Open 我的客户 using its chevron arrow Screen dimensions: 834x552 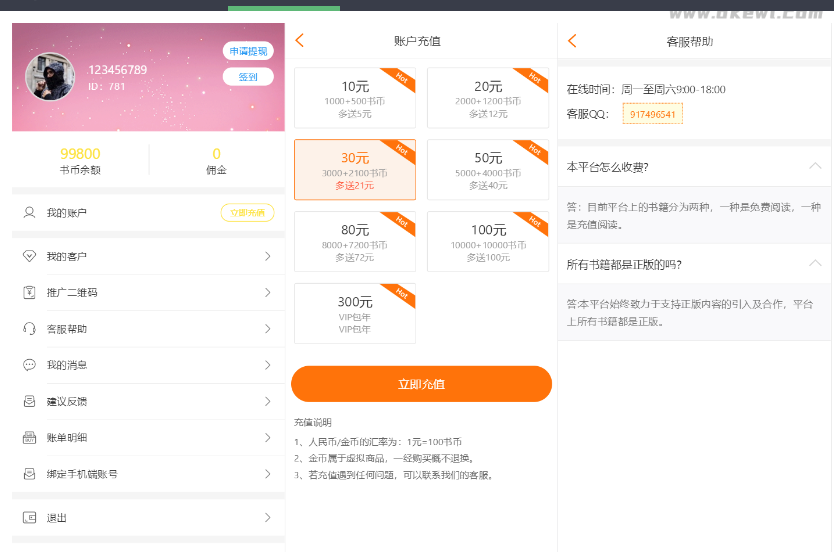268,256
